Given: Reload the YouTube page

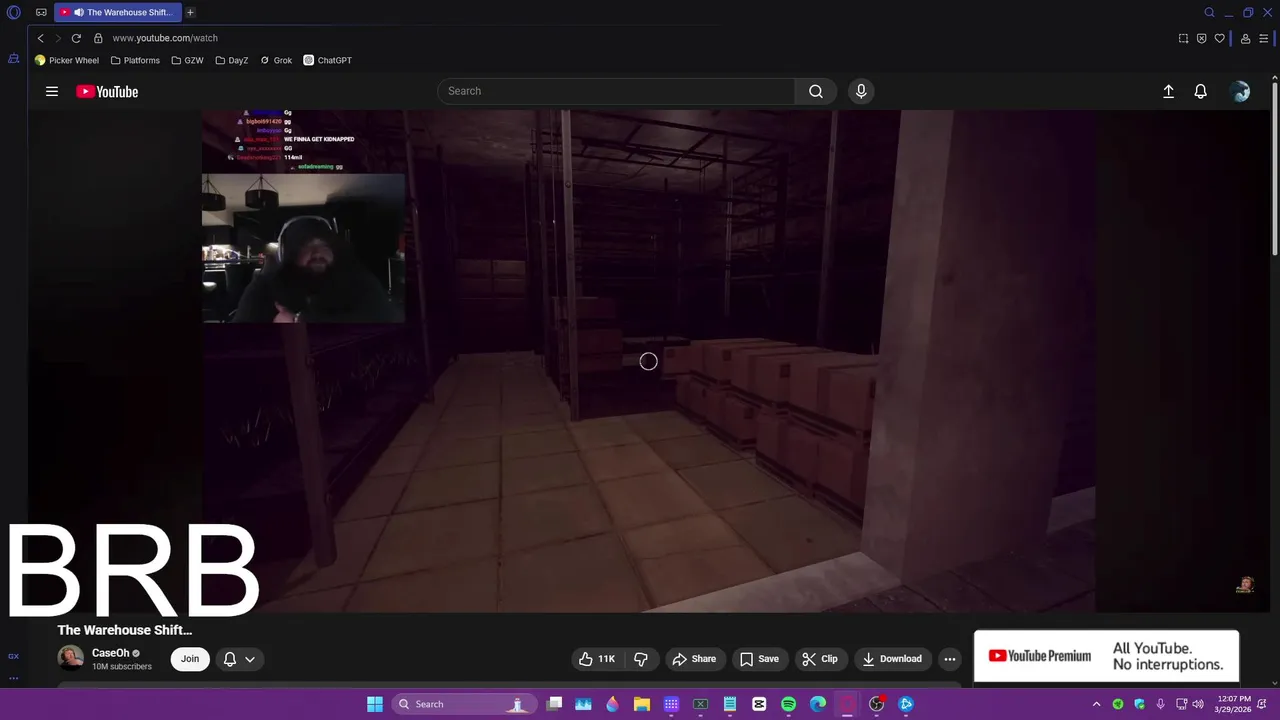Looking at the screenshot, I should (x=76, y=38).
